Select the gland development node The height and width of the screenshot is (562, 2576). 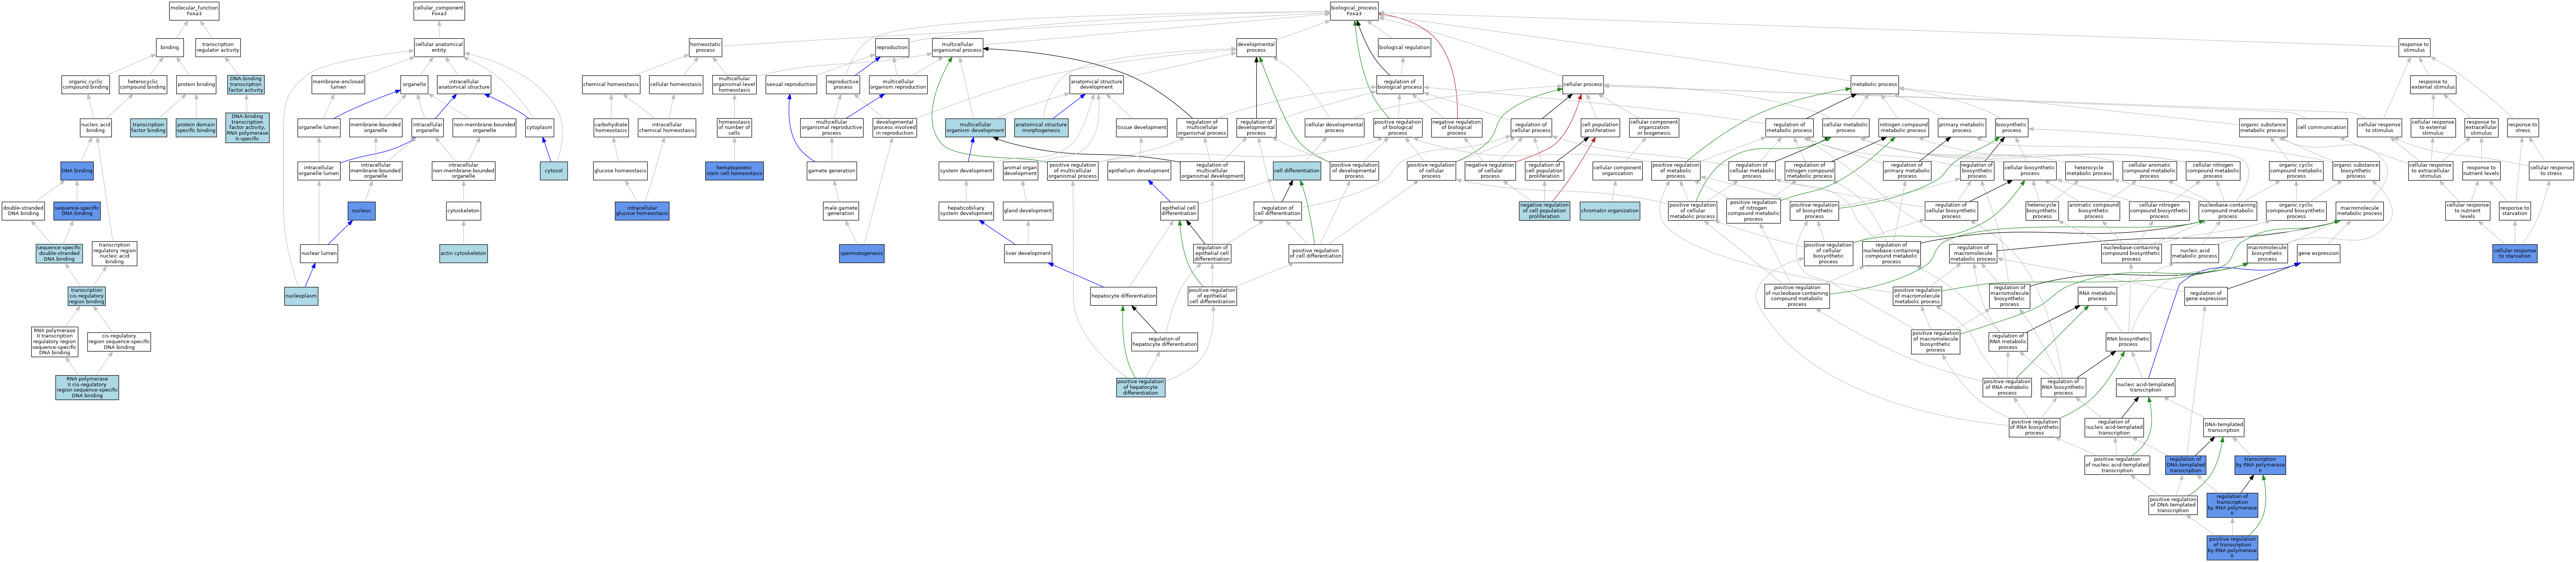[1028, 211]
